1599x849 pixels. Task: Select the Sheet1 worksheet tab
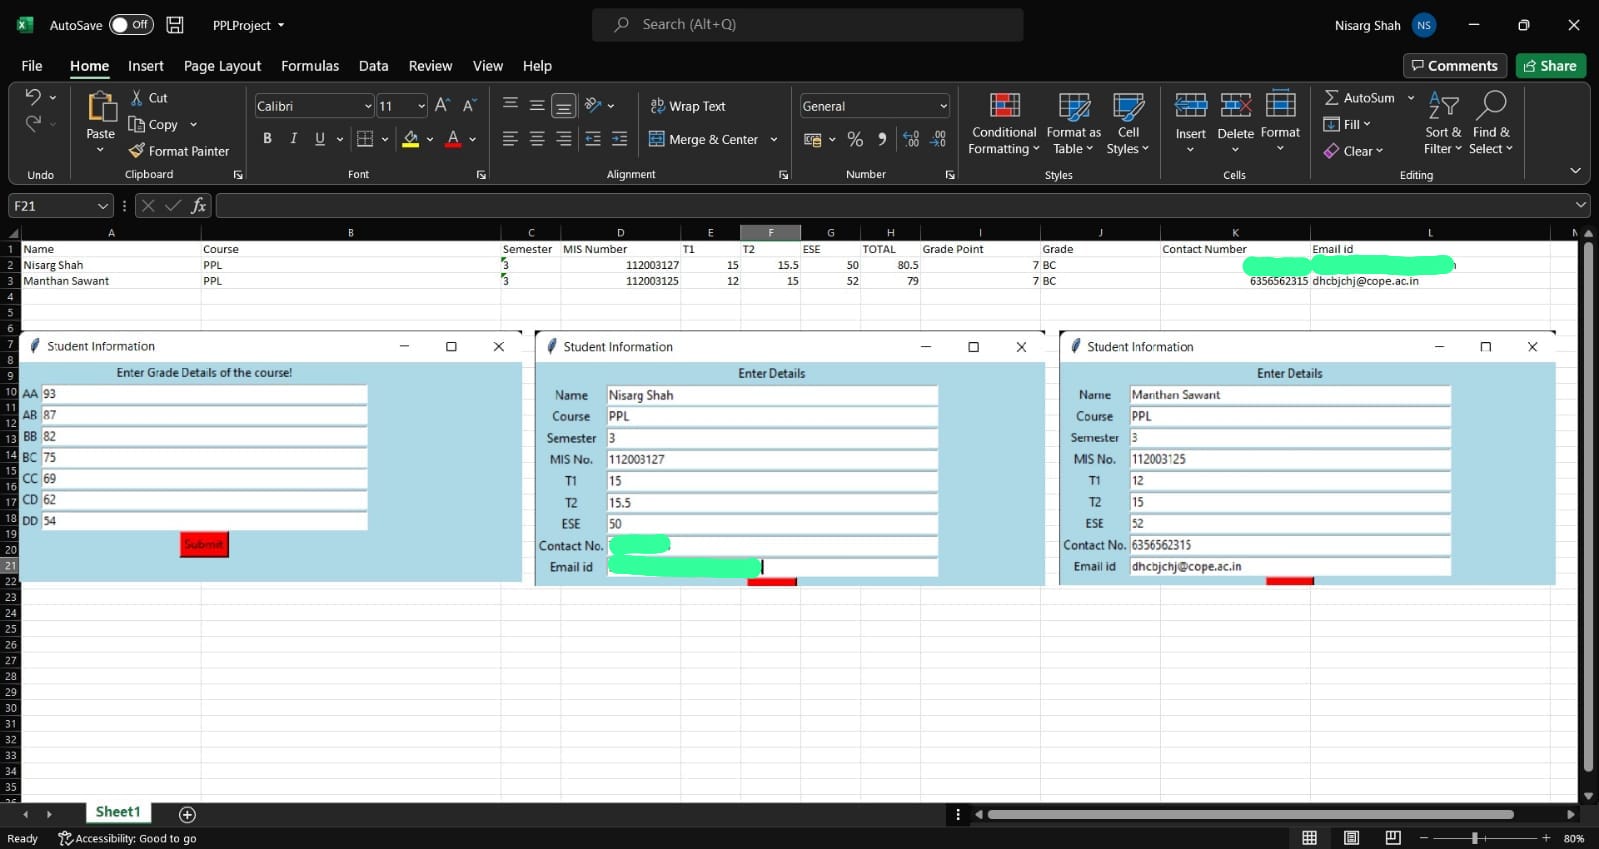pos(118,812)
